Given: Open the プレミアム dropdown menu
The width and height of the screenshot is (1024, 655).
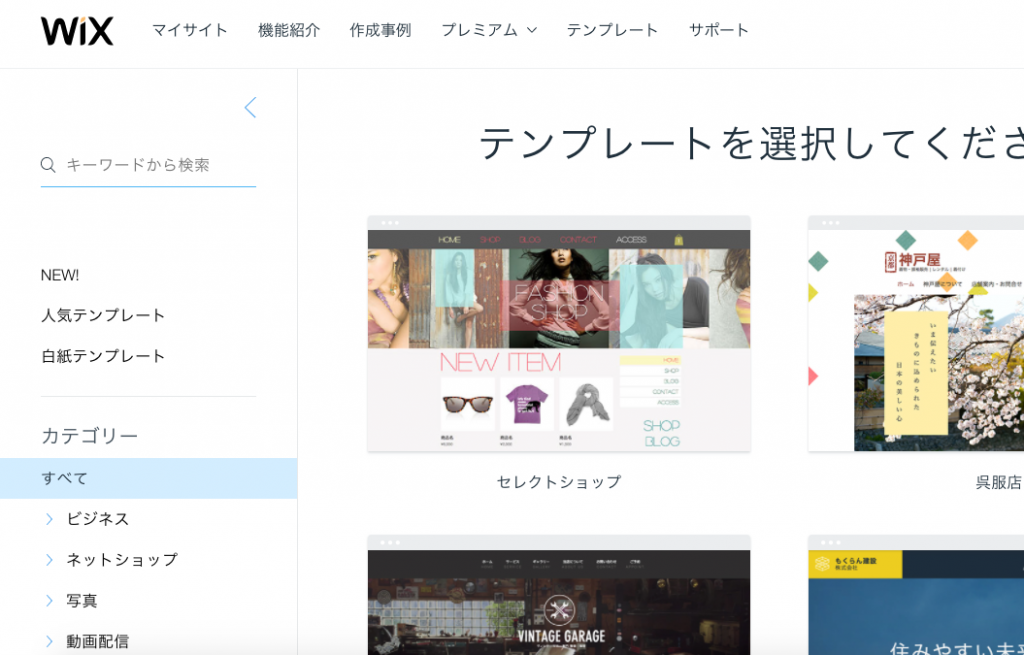Looking at the screenshot, I should (489, 30).
